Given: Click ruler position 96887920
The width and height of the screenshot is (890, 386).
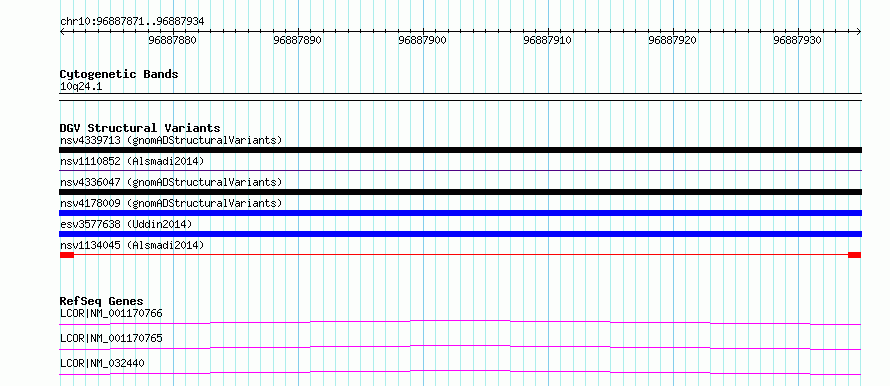Looking at the screenshot, I should 672,40.
